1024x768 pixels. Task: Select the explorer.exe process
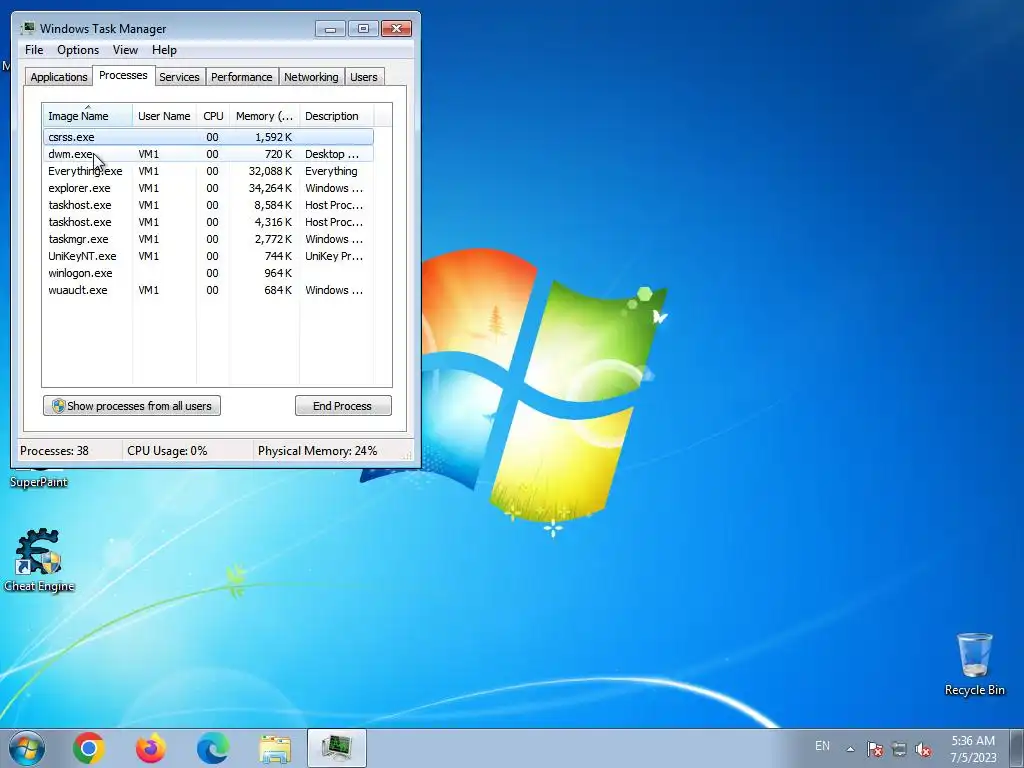[208, 188]
